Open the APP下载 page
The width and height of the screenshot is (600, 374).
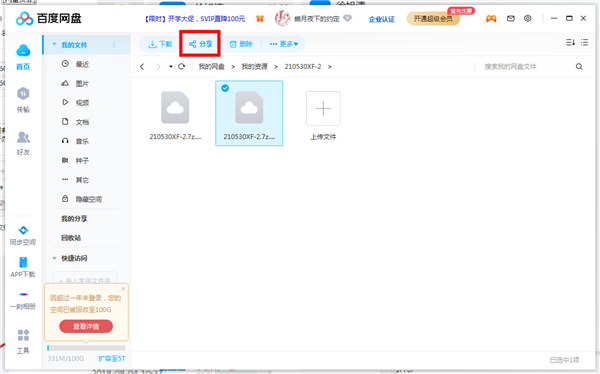click(x=23, y=267)
